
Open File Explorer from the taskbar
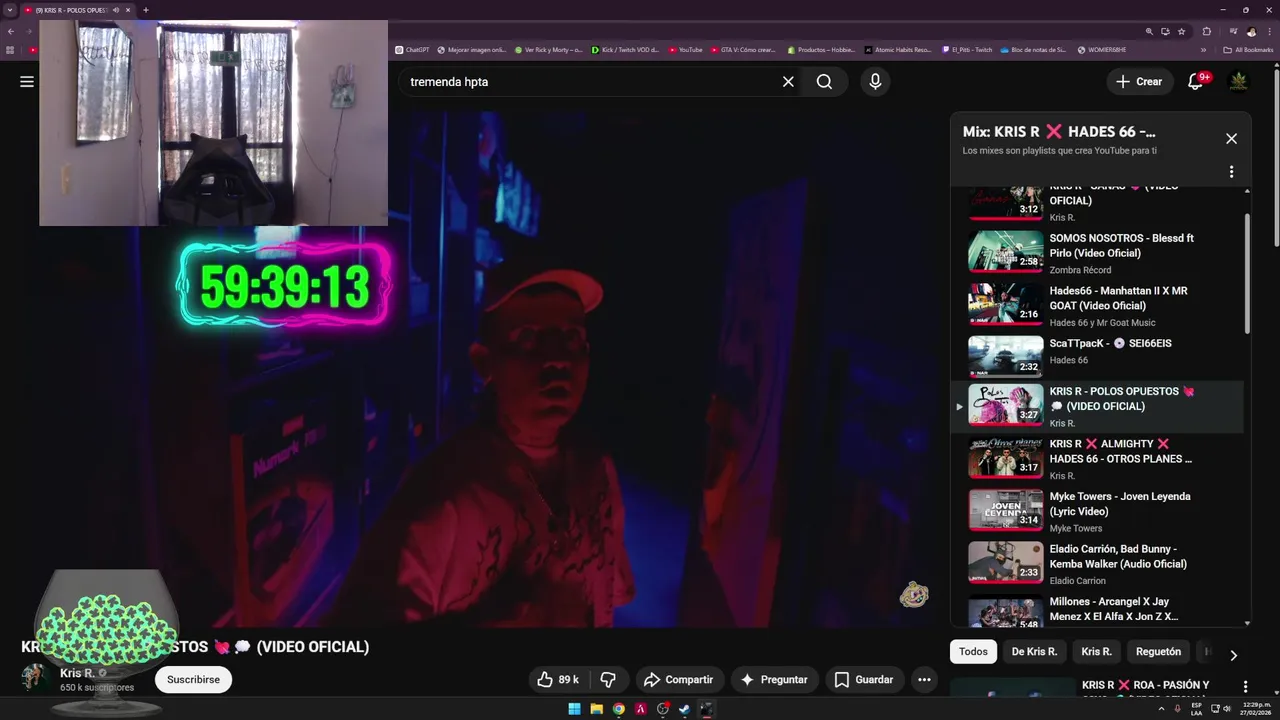click(597, 709)
